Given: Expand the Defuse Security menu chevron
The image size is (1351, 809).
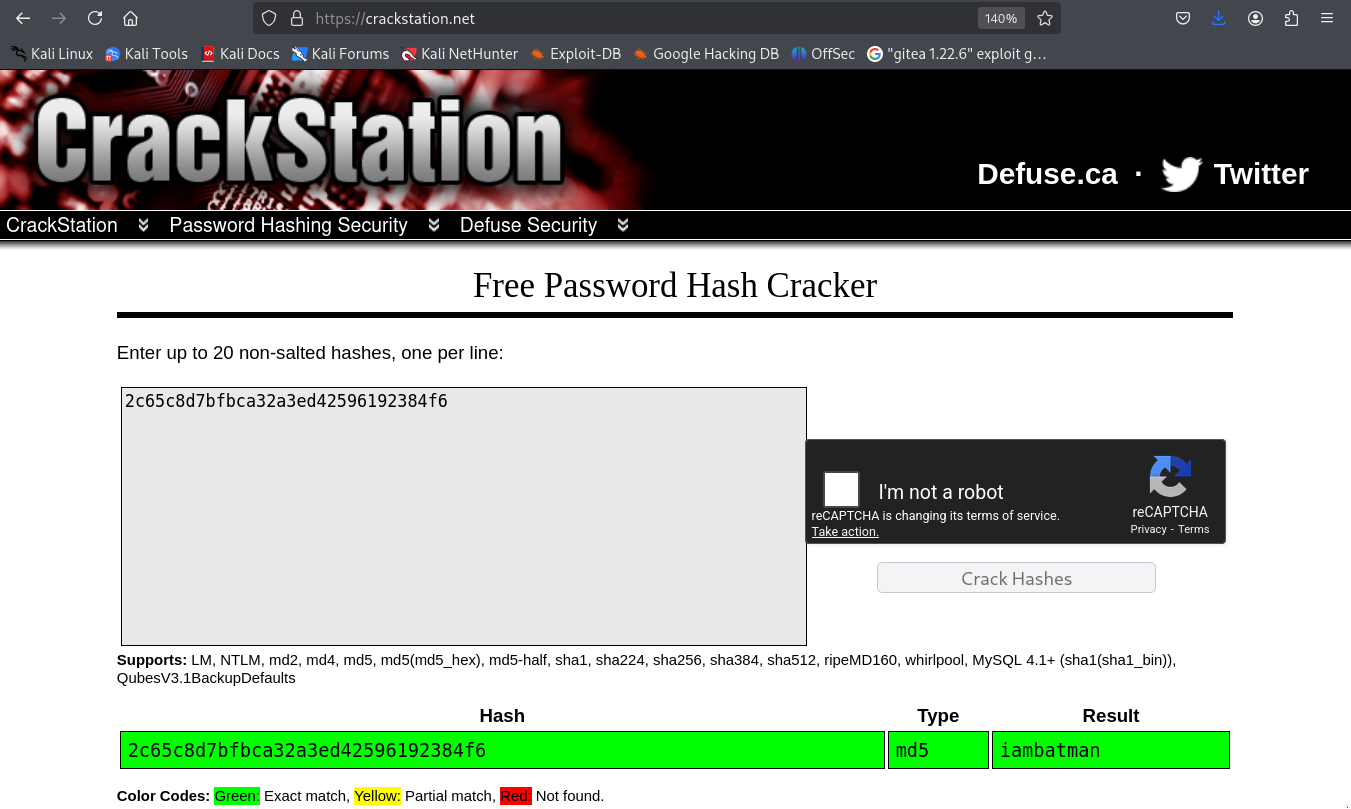Looking at the screenshot, I should point(623,225).
